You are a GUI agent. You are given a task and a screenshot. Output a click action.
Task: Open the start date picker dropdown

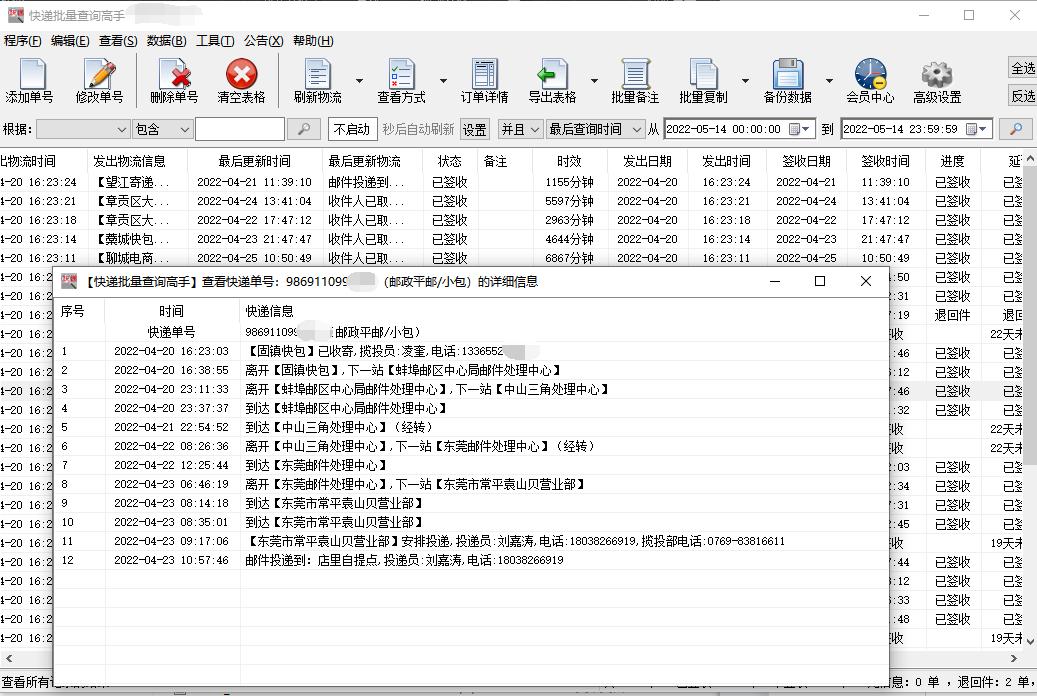click(x=806, y=129)
